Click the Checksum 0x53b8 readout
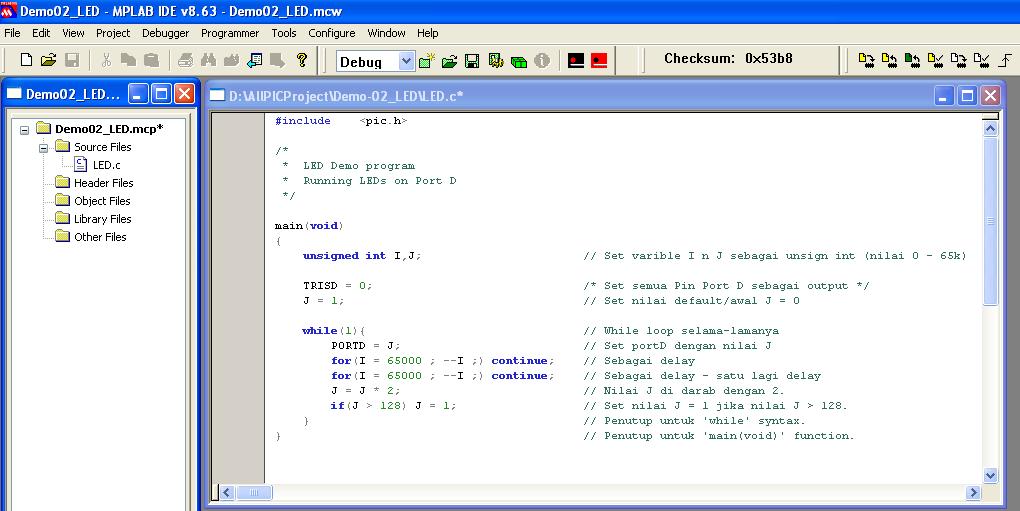The image size is (1020, 511). click(728, 59)
